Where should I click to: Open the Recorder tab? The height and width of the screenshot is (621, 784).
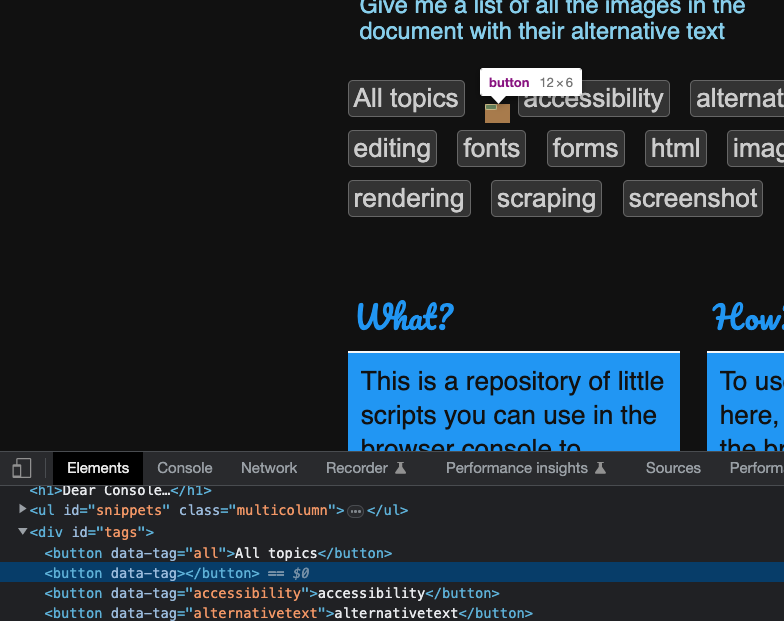point(366,468)
